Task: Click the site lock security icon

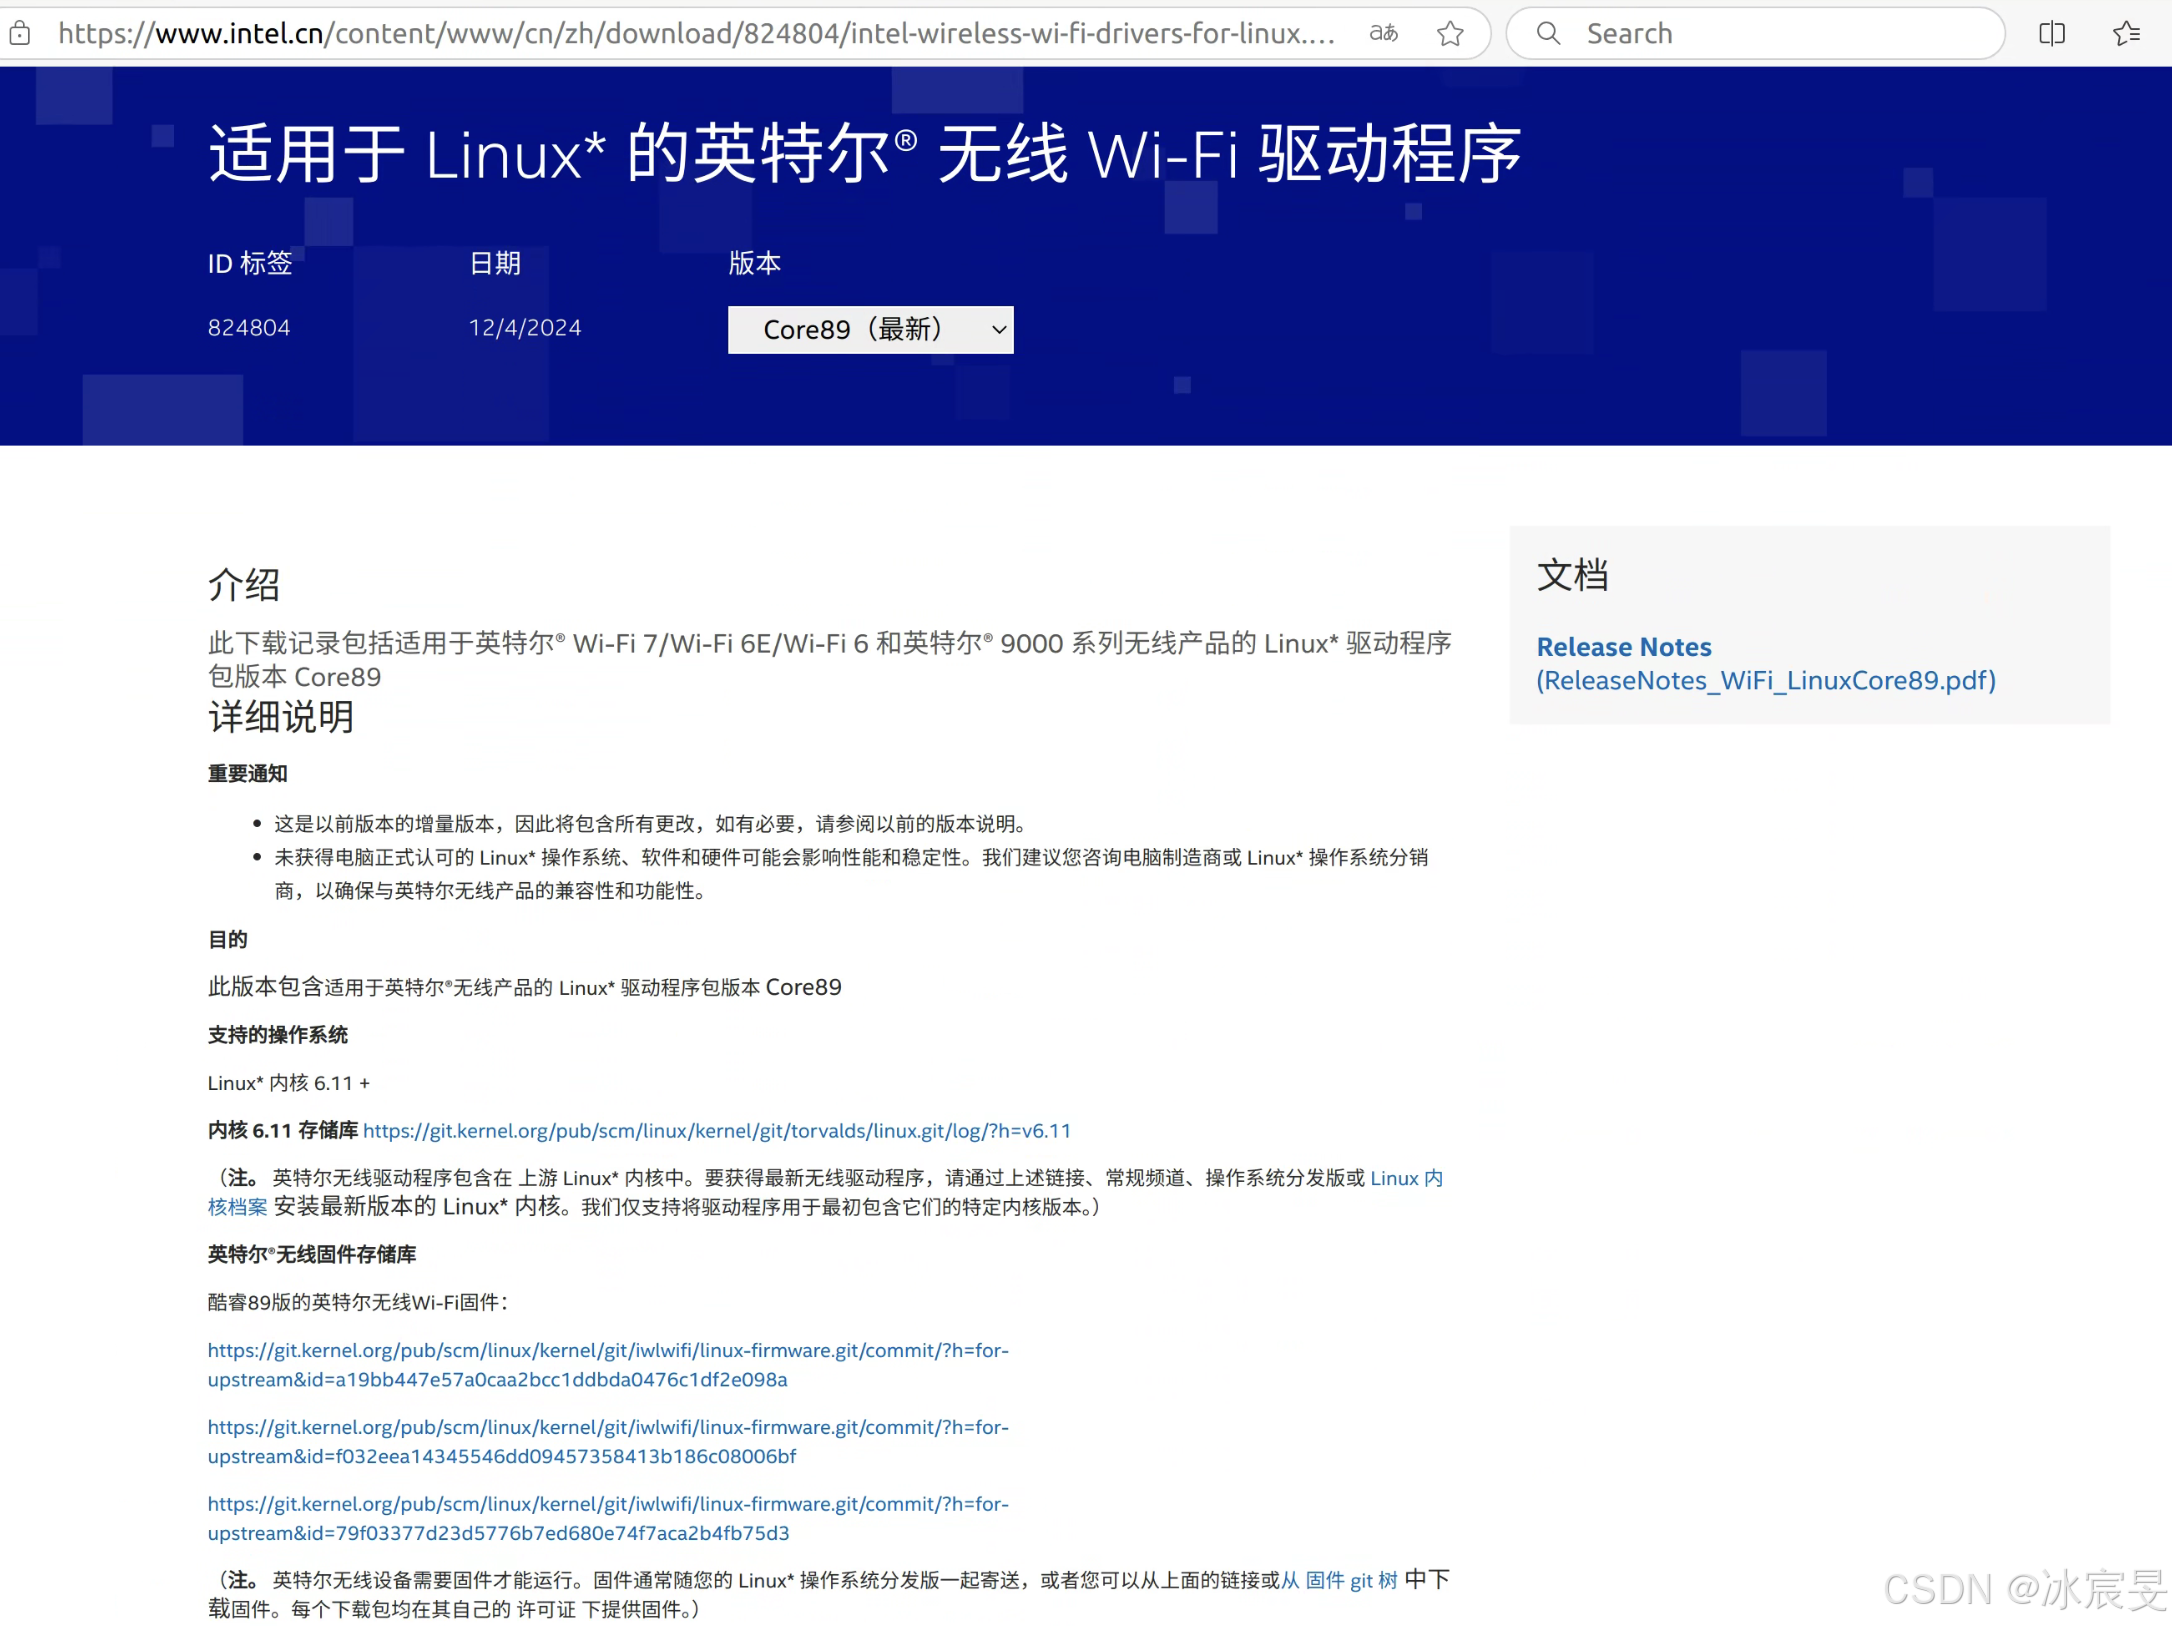Action: coord(20,34)
